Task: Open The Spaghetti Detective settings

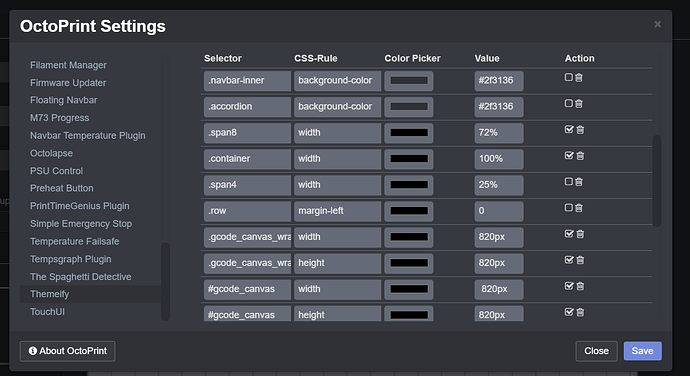Action: tap(81, 276)
